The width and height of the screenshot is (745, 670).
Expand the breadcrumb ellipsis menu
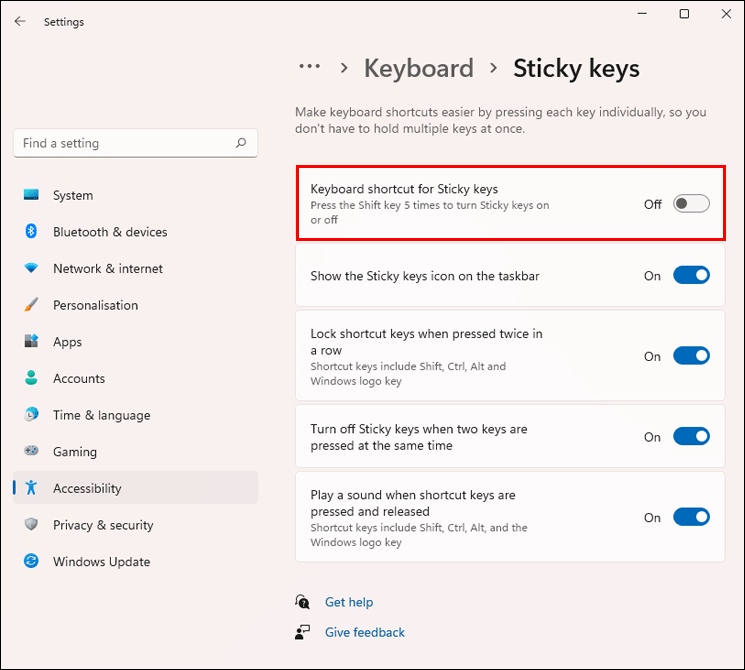click(x=310, y=67)
